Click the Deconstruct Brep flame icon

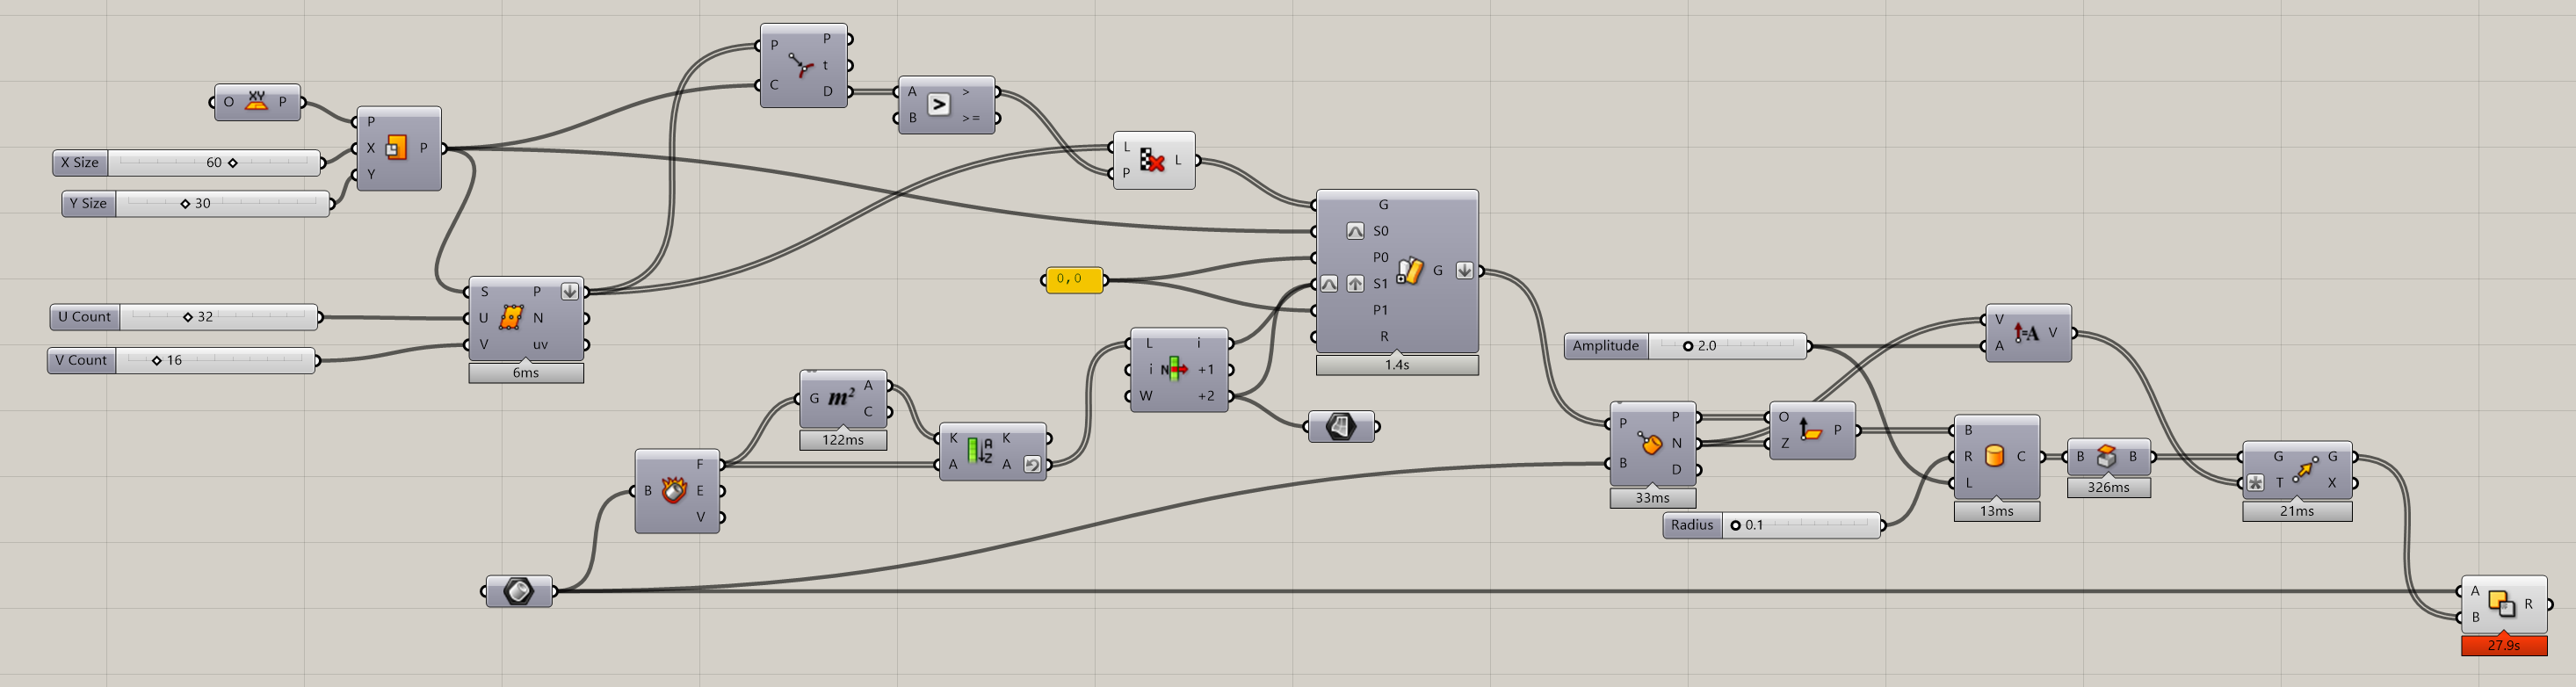(x=674, y=490)
